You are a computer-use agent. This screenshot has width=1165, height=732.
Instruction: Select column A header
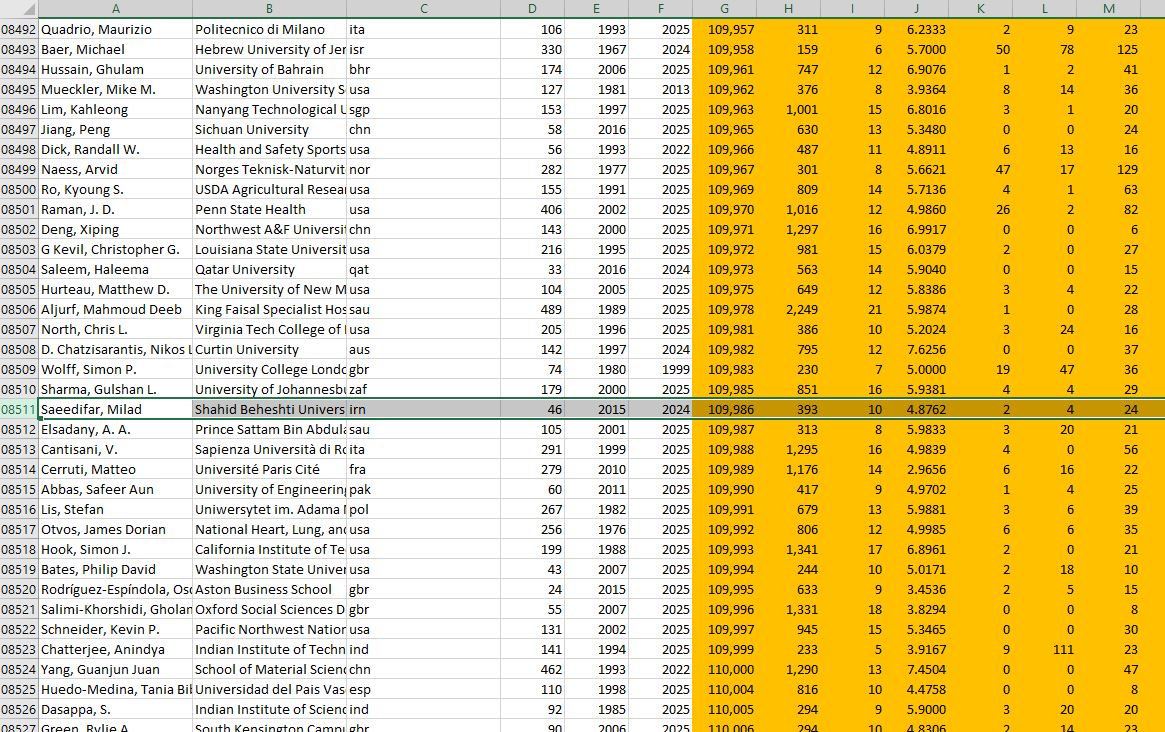pyautogui.click(x=115, y=9)
